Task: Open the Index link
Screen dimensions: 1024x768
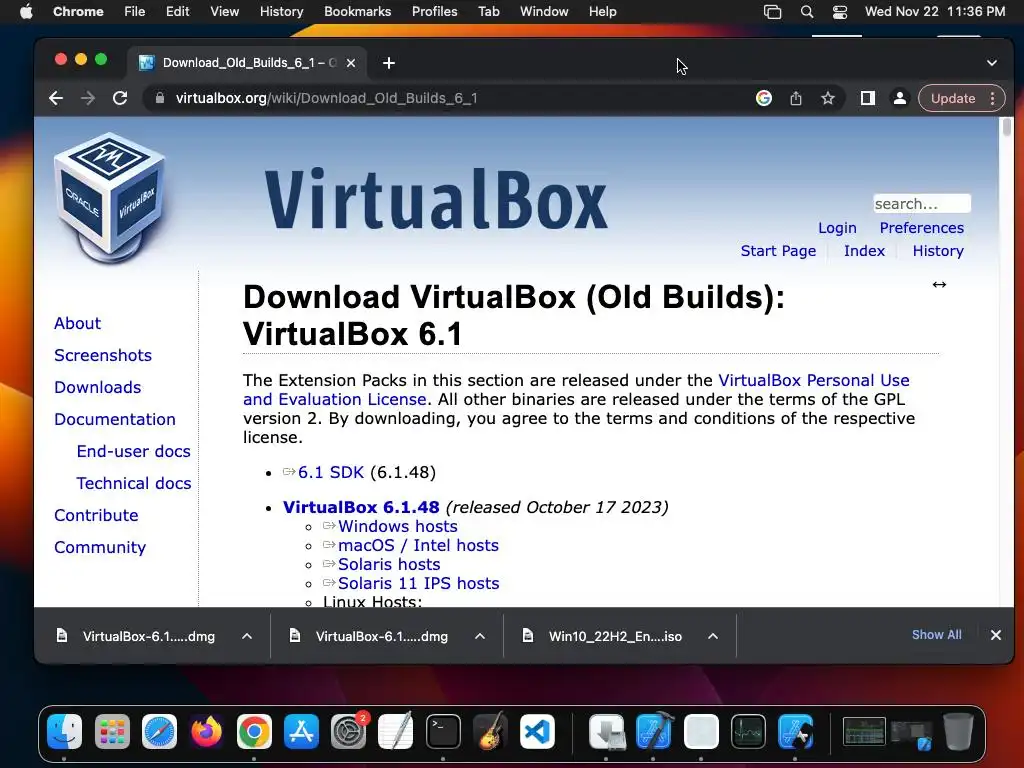Action: (864, 251)
